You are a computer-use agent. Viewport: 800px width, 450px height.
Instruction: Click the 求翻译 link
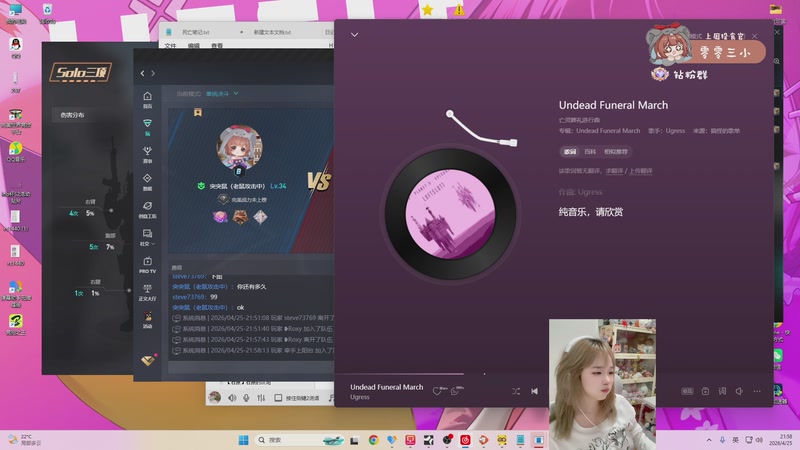(614, 171)
